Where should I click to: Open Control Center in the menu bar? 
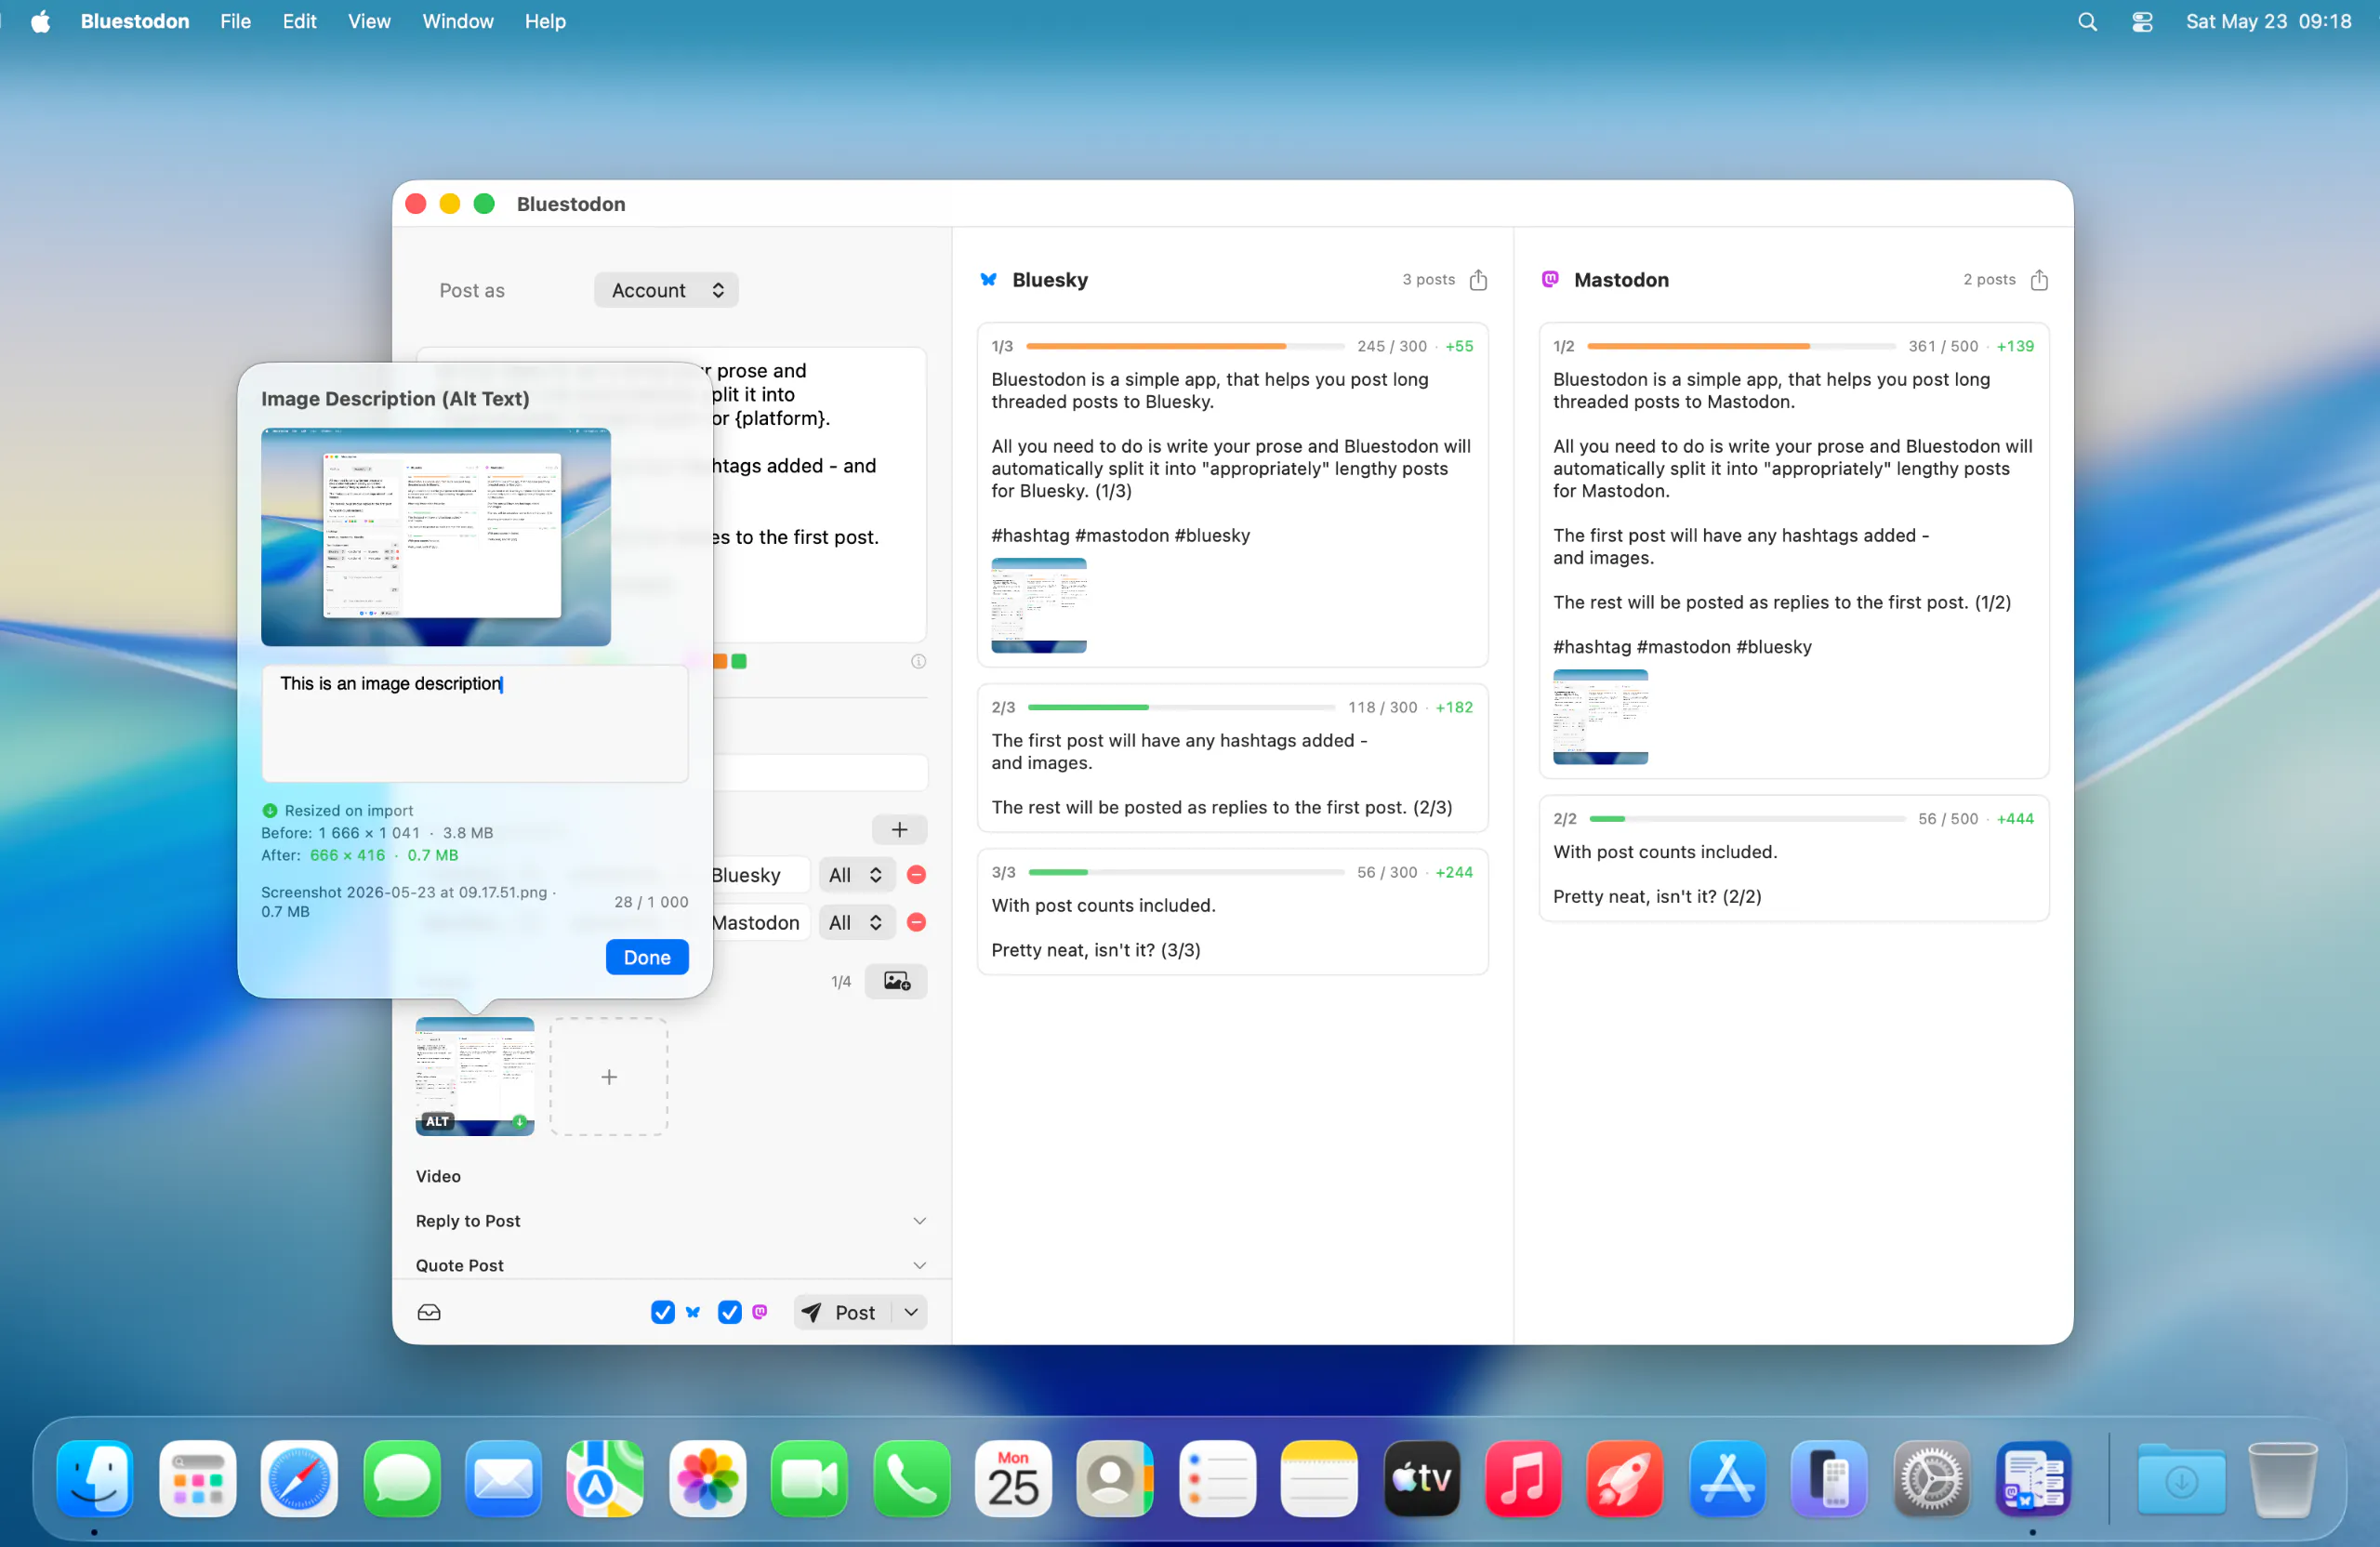coord(2142,21)
